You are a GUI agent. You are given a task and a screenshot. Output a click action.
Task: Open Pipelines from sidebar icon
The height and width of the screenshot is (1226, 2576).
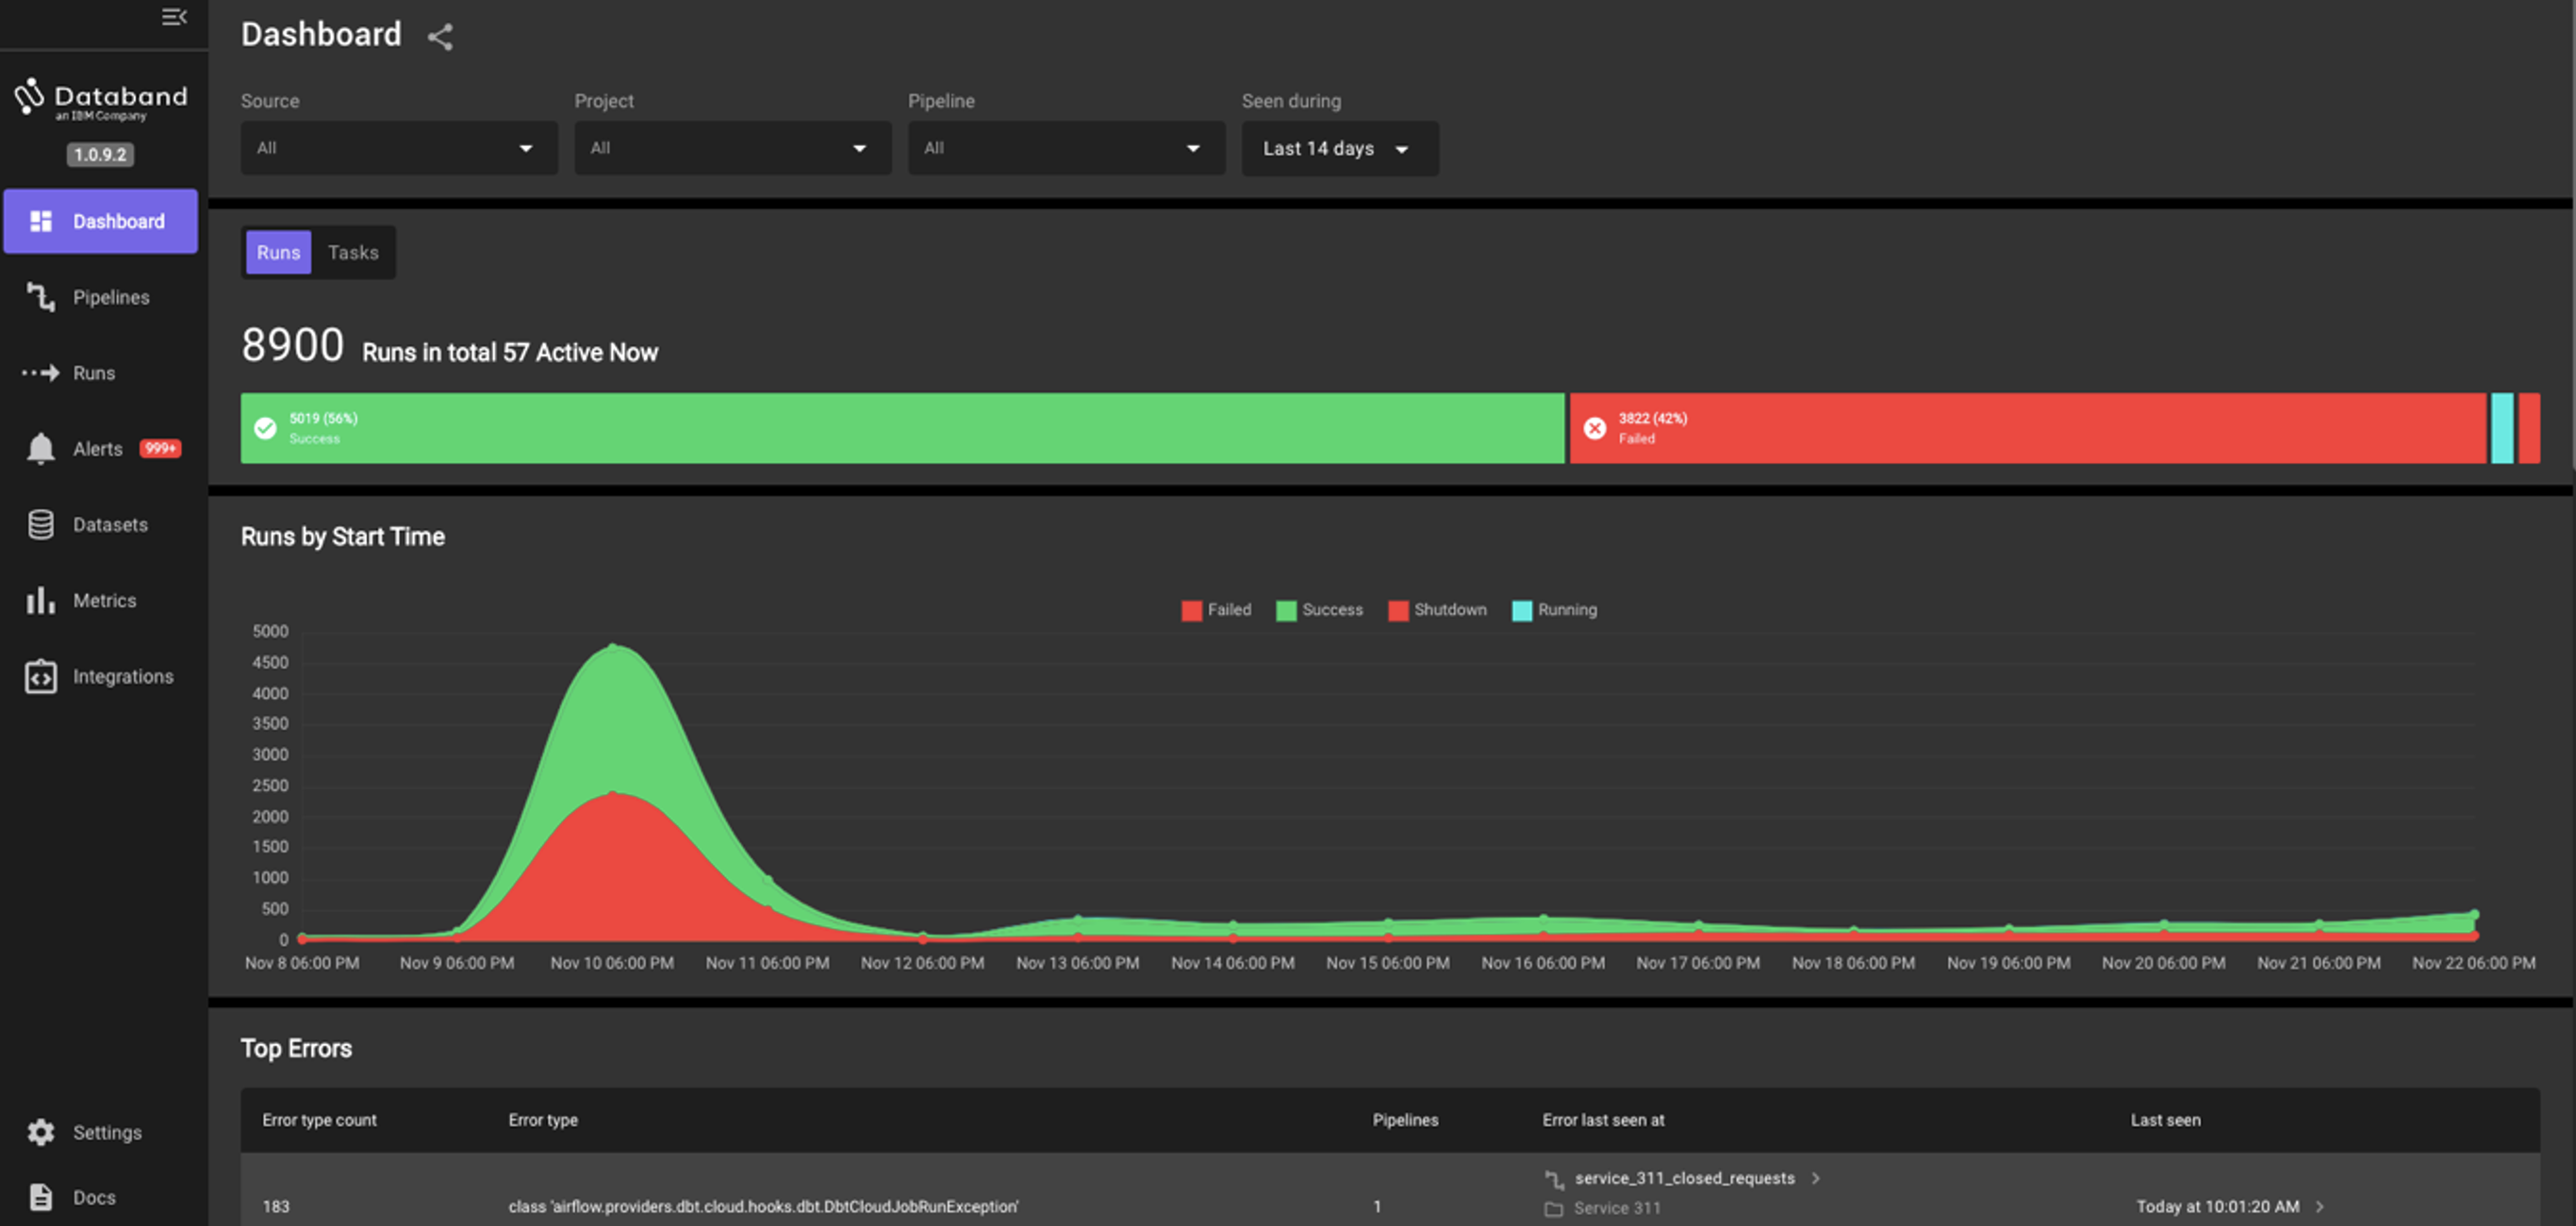pos(41,297)
